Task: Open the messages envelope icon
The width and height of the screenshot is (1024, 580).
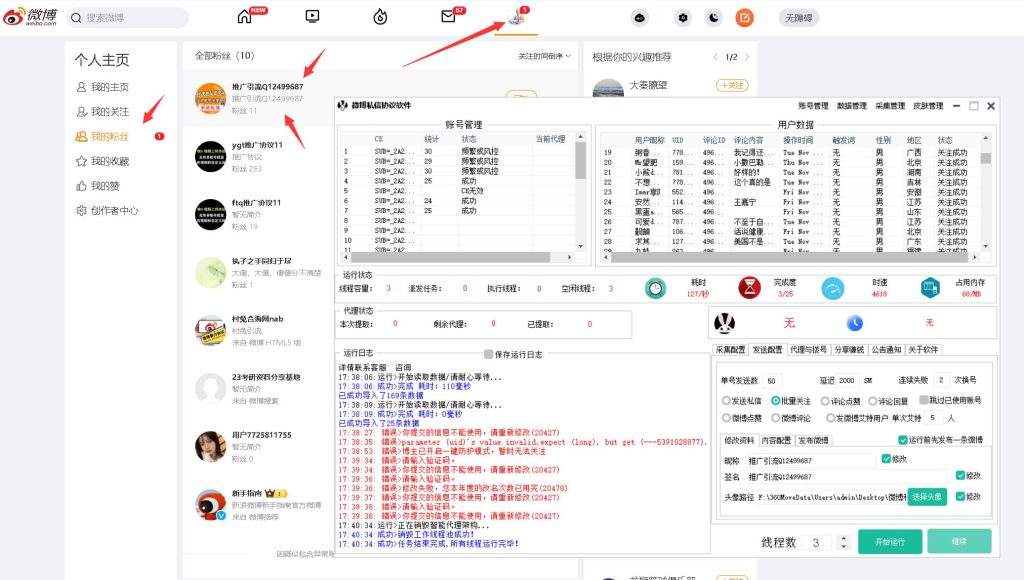Action: pyautogui.click(x=448, y=17)
